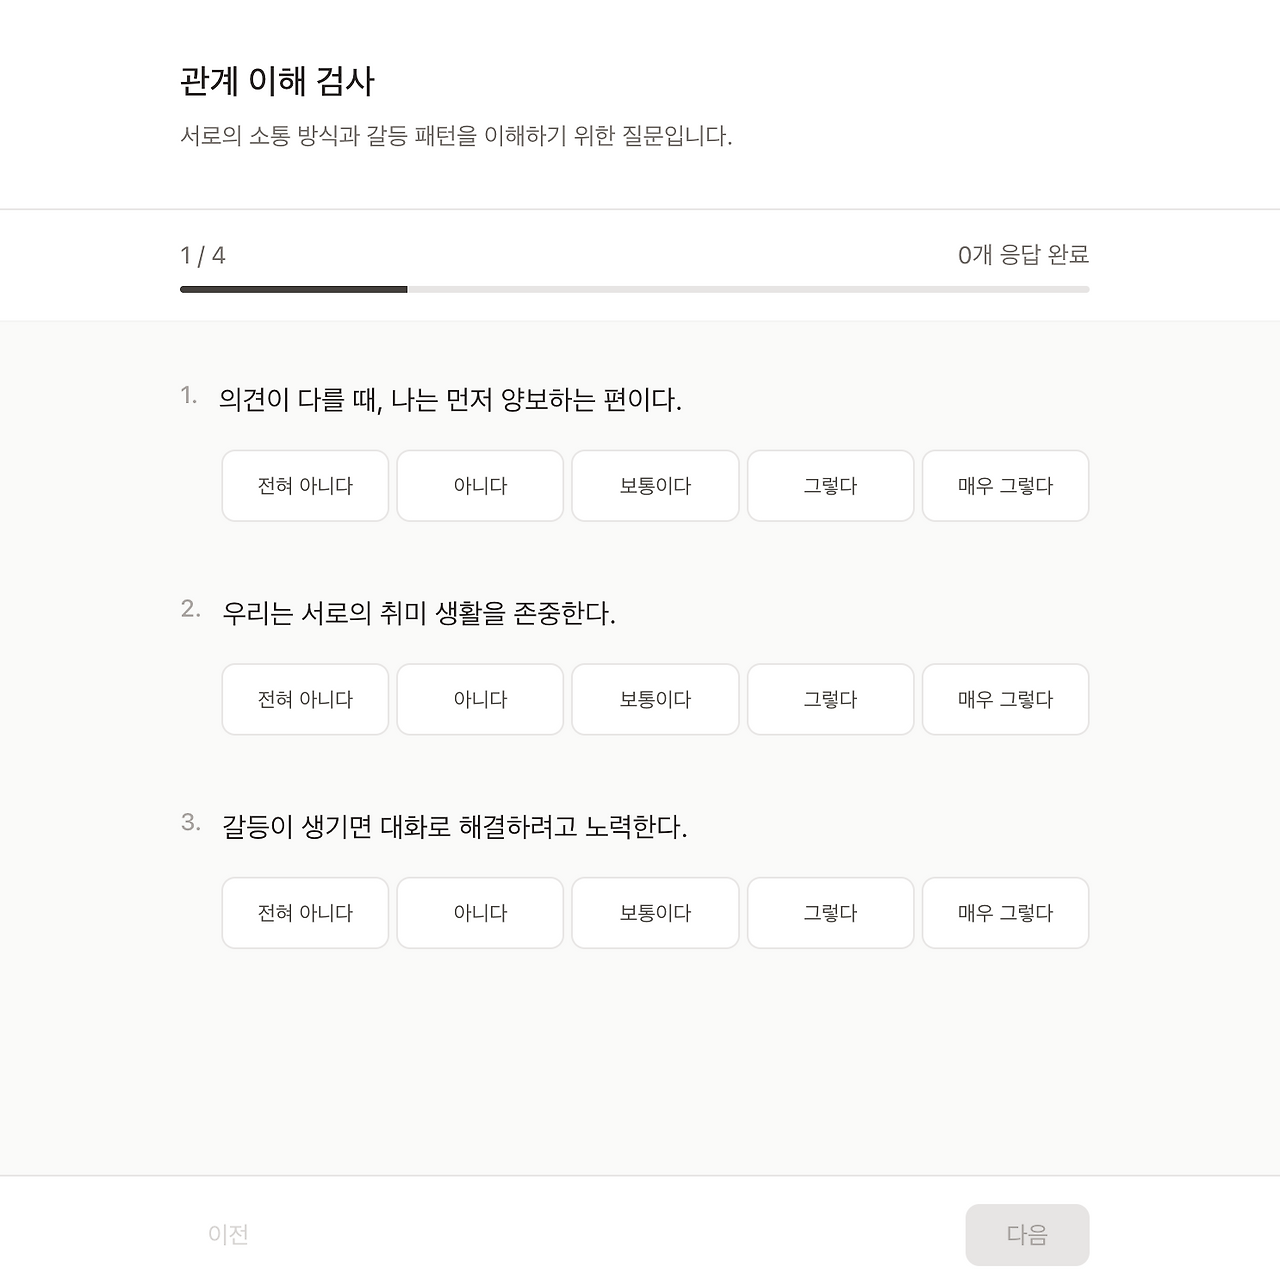This screenshot has width=1280, height=1285.
Task: Click the '0개 응답 완료' counter
Action: click(1023, 255)
